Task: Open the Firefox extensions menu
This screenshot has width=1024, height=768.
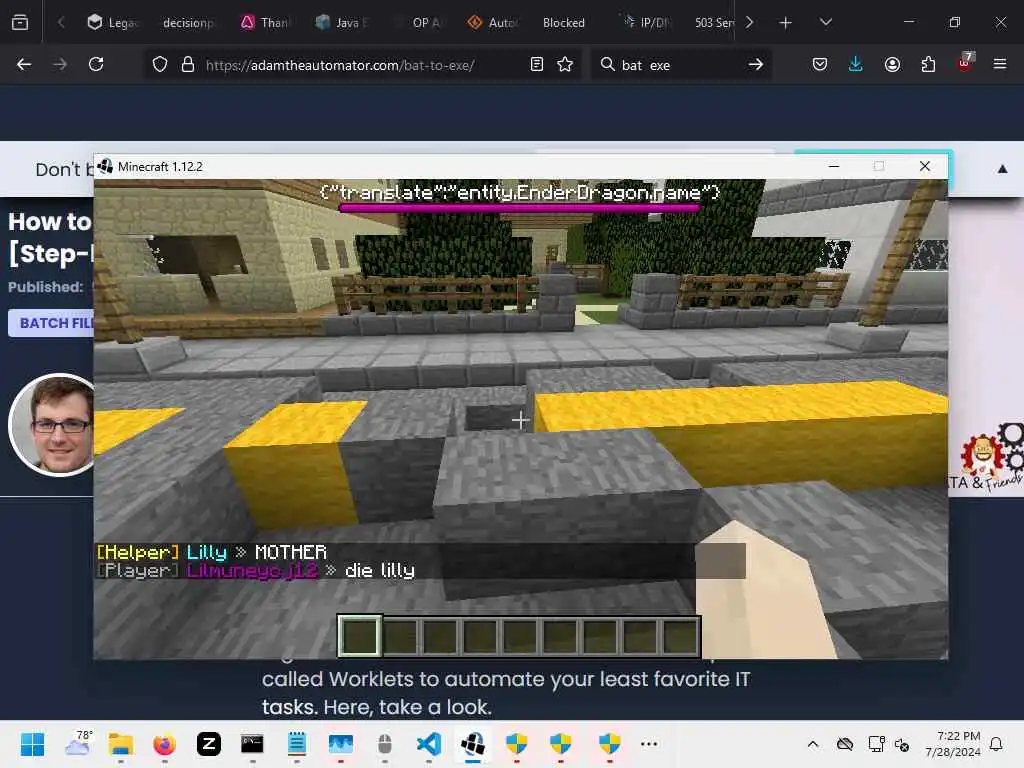Action: 928,64
